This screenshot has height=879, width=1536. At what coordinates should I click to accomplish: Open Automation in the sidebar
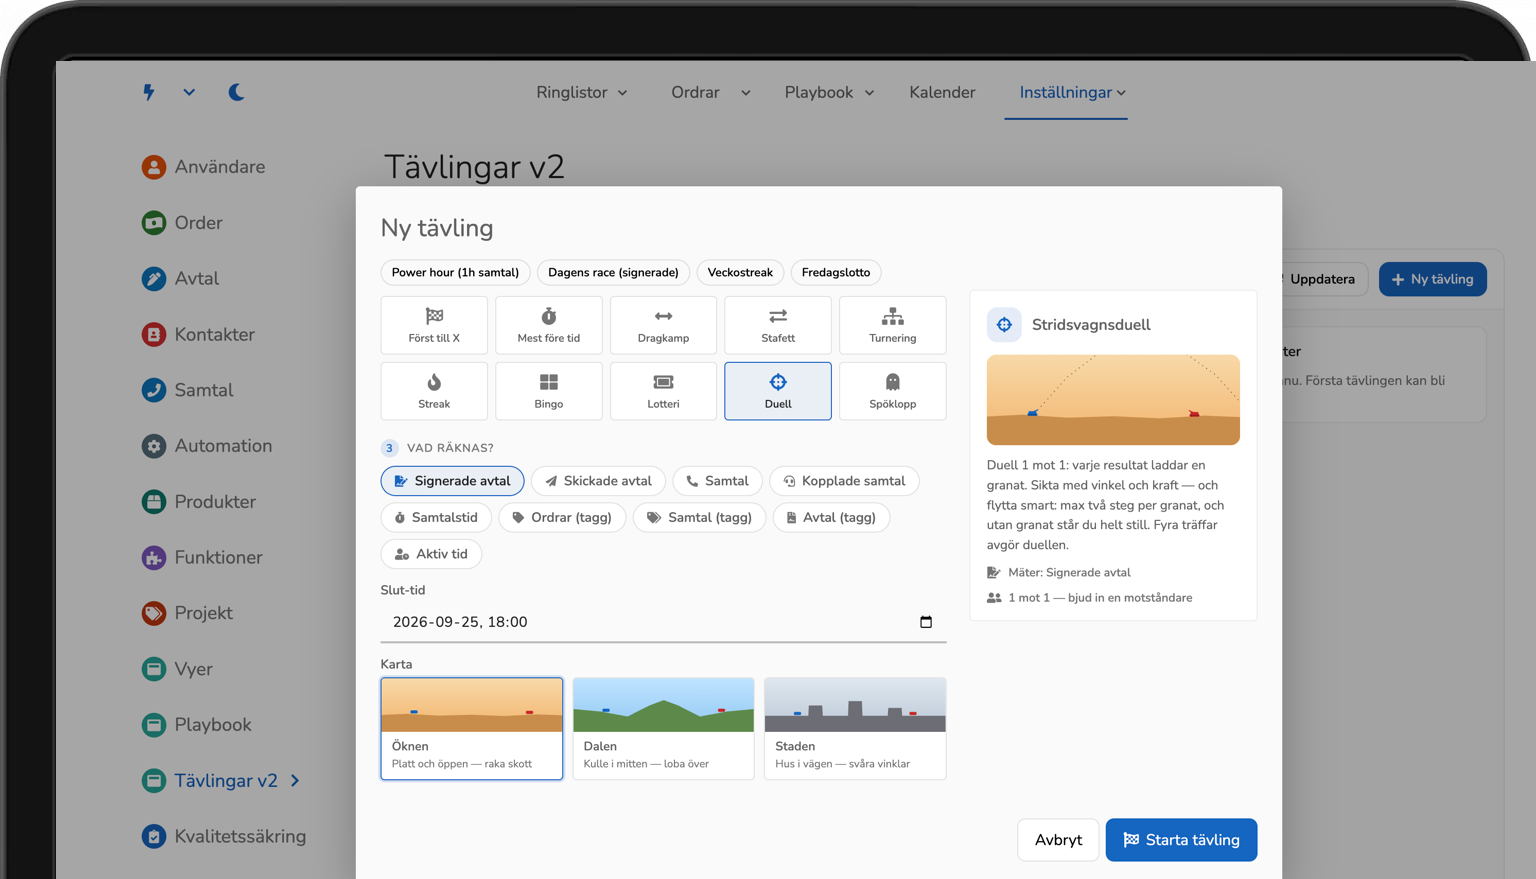point(207,446)
